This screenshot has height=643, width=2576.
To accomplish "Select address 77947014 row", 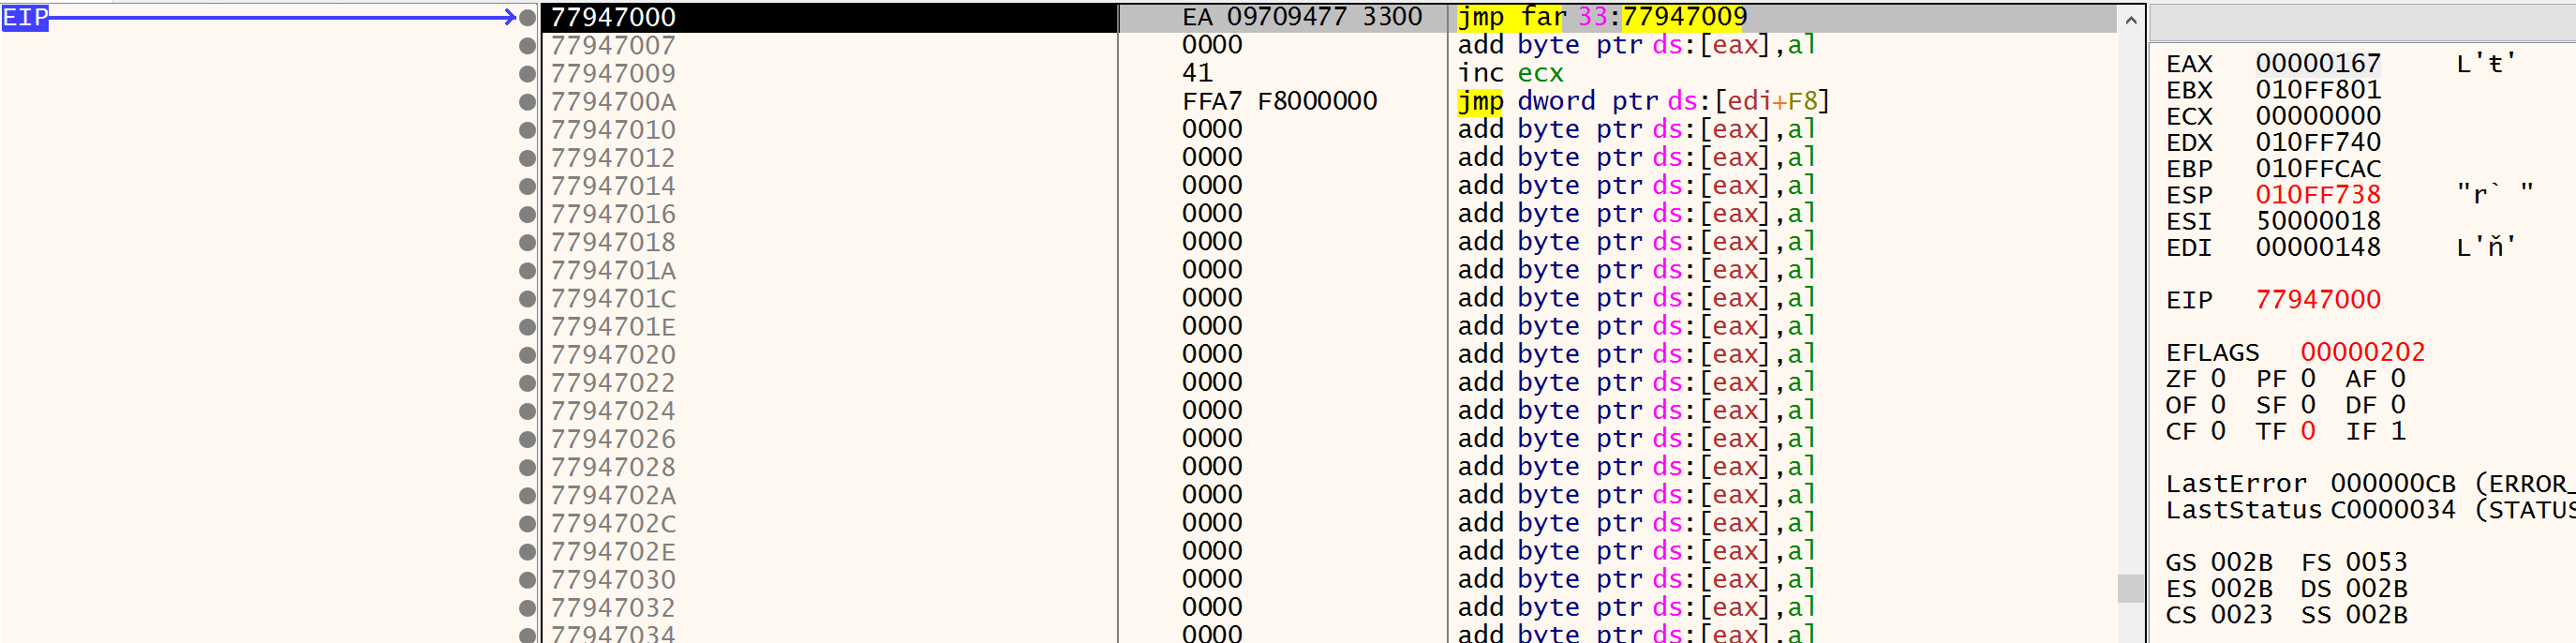I will click(1328, 185).
